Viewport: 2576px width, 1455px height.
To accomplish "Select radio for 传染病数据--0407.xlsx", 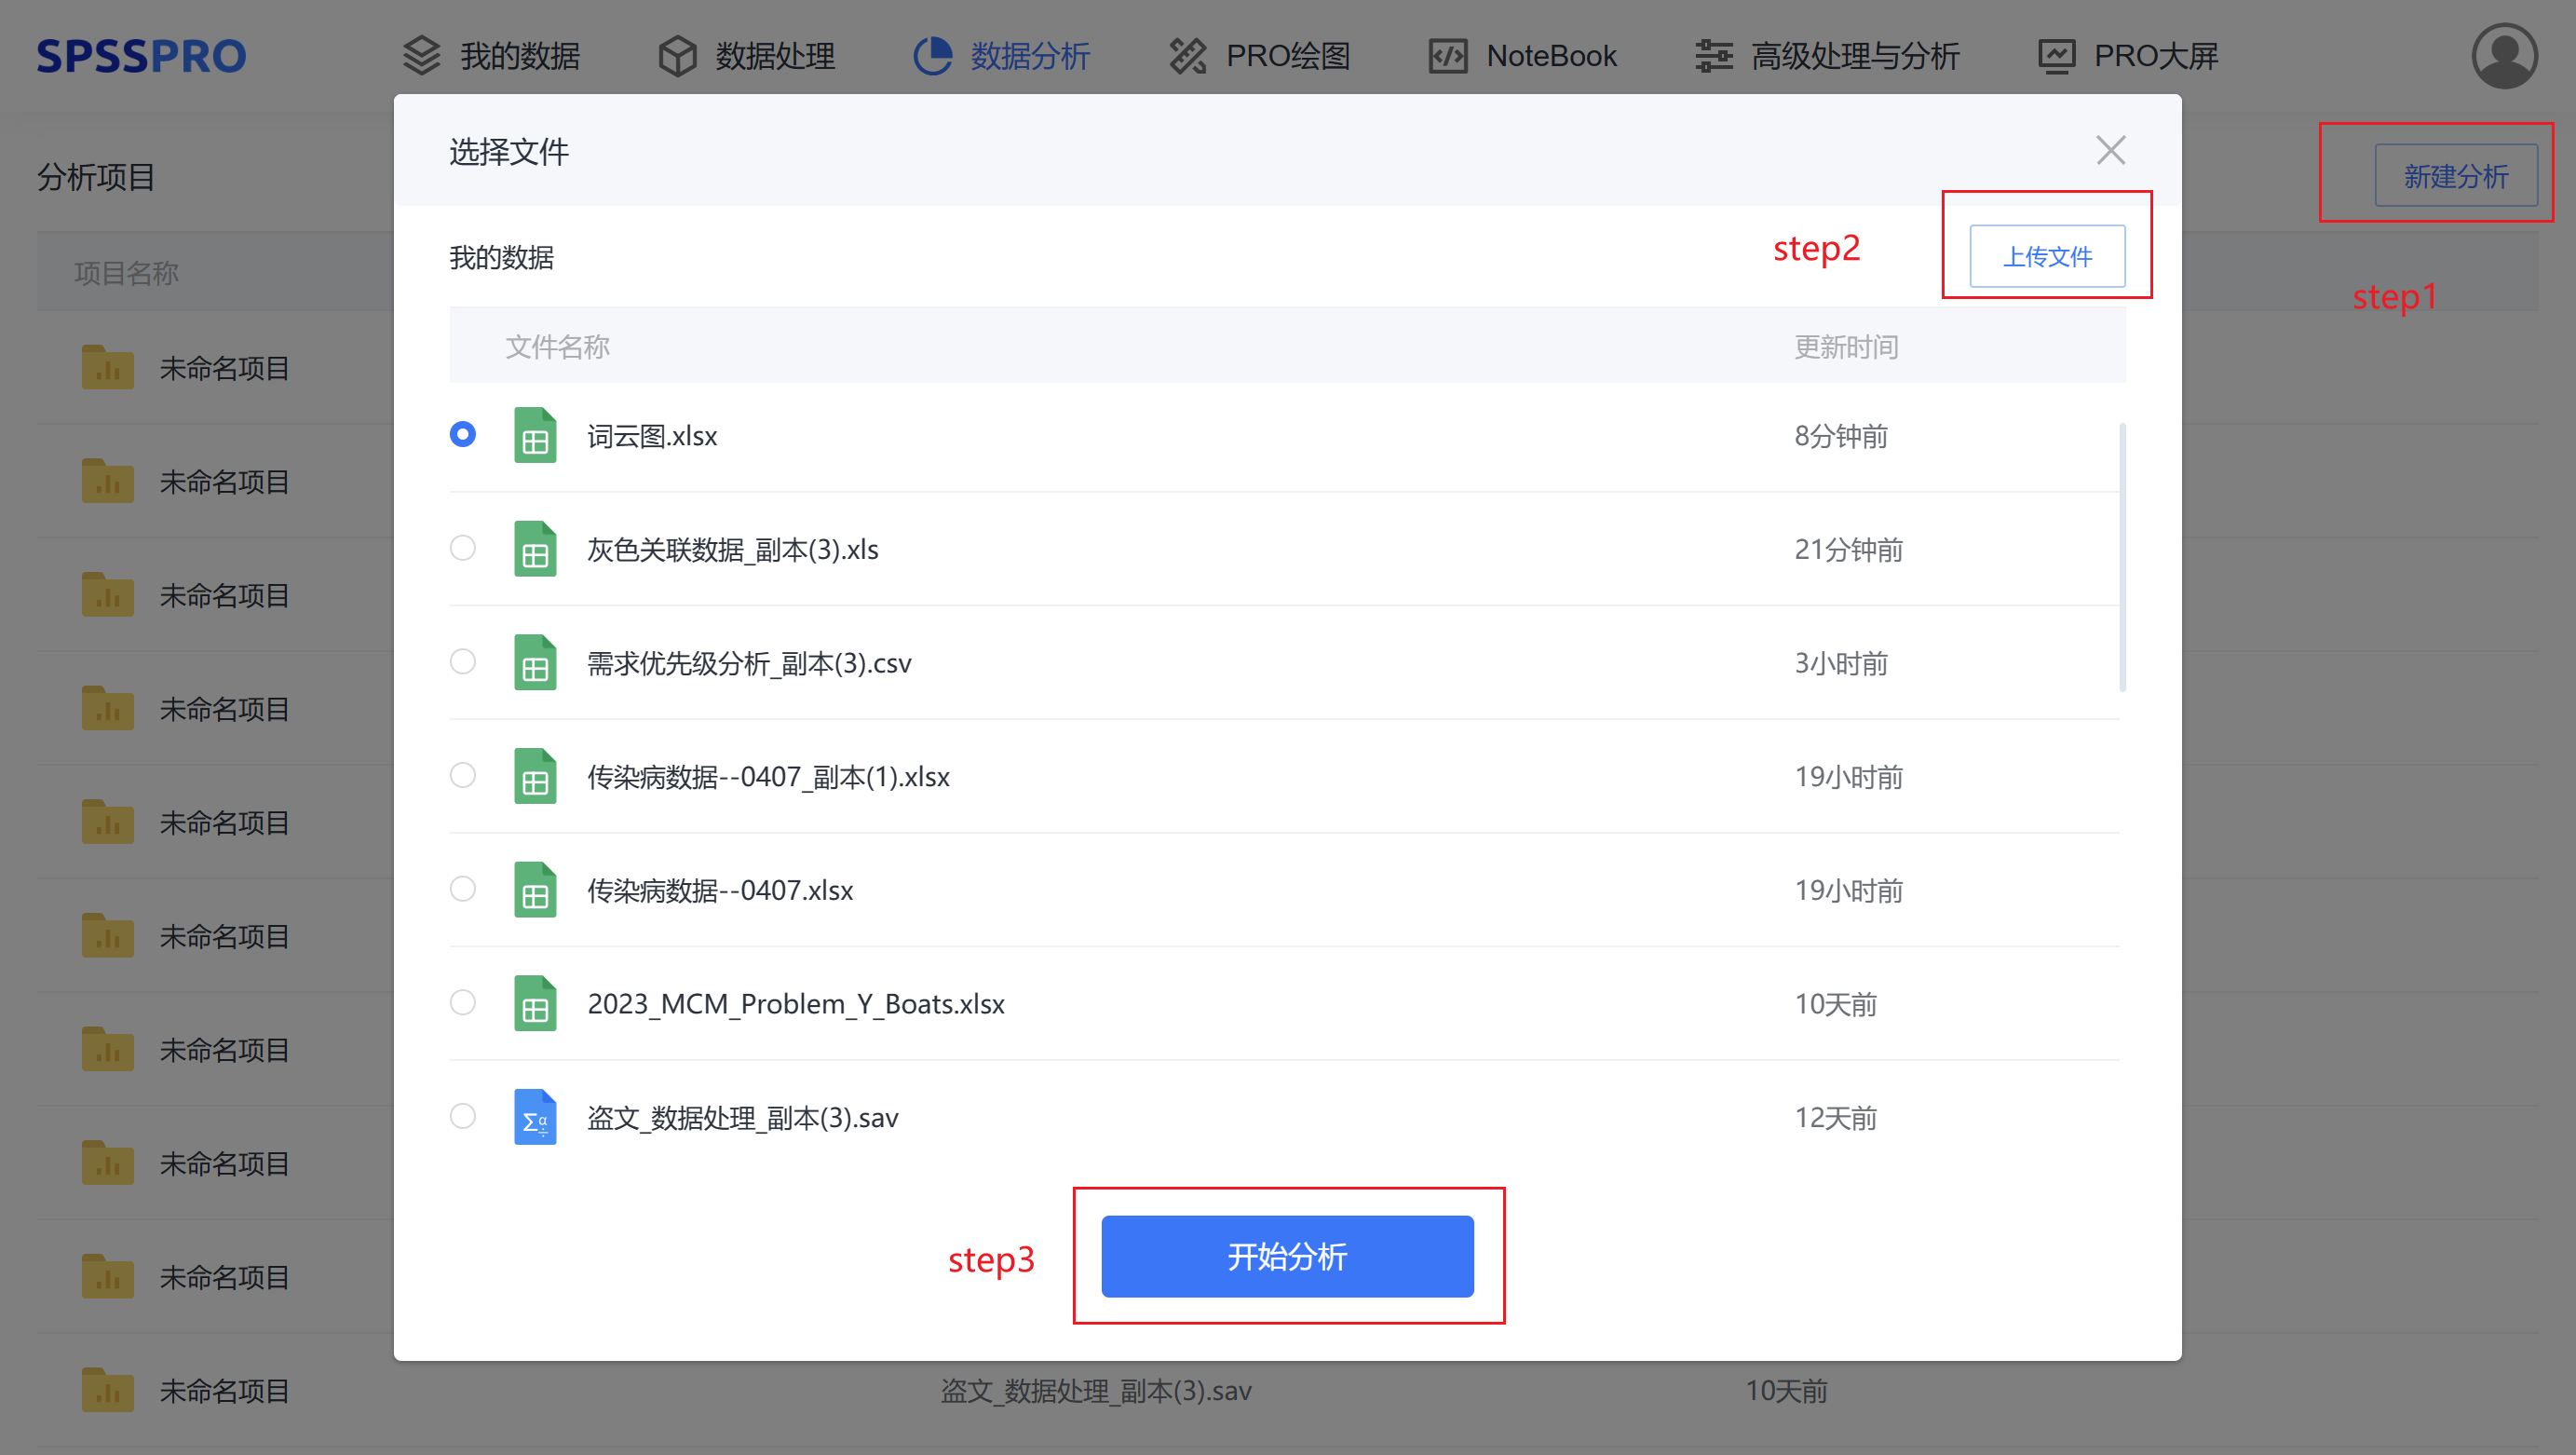I will point(462,888).
